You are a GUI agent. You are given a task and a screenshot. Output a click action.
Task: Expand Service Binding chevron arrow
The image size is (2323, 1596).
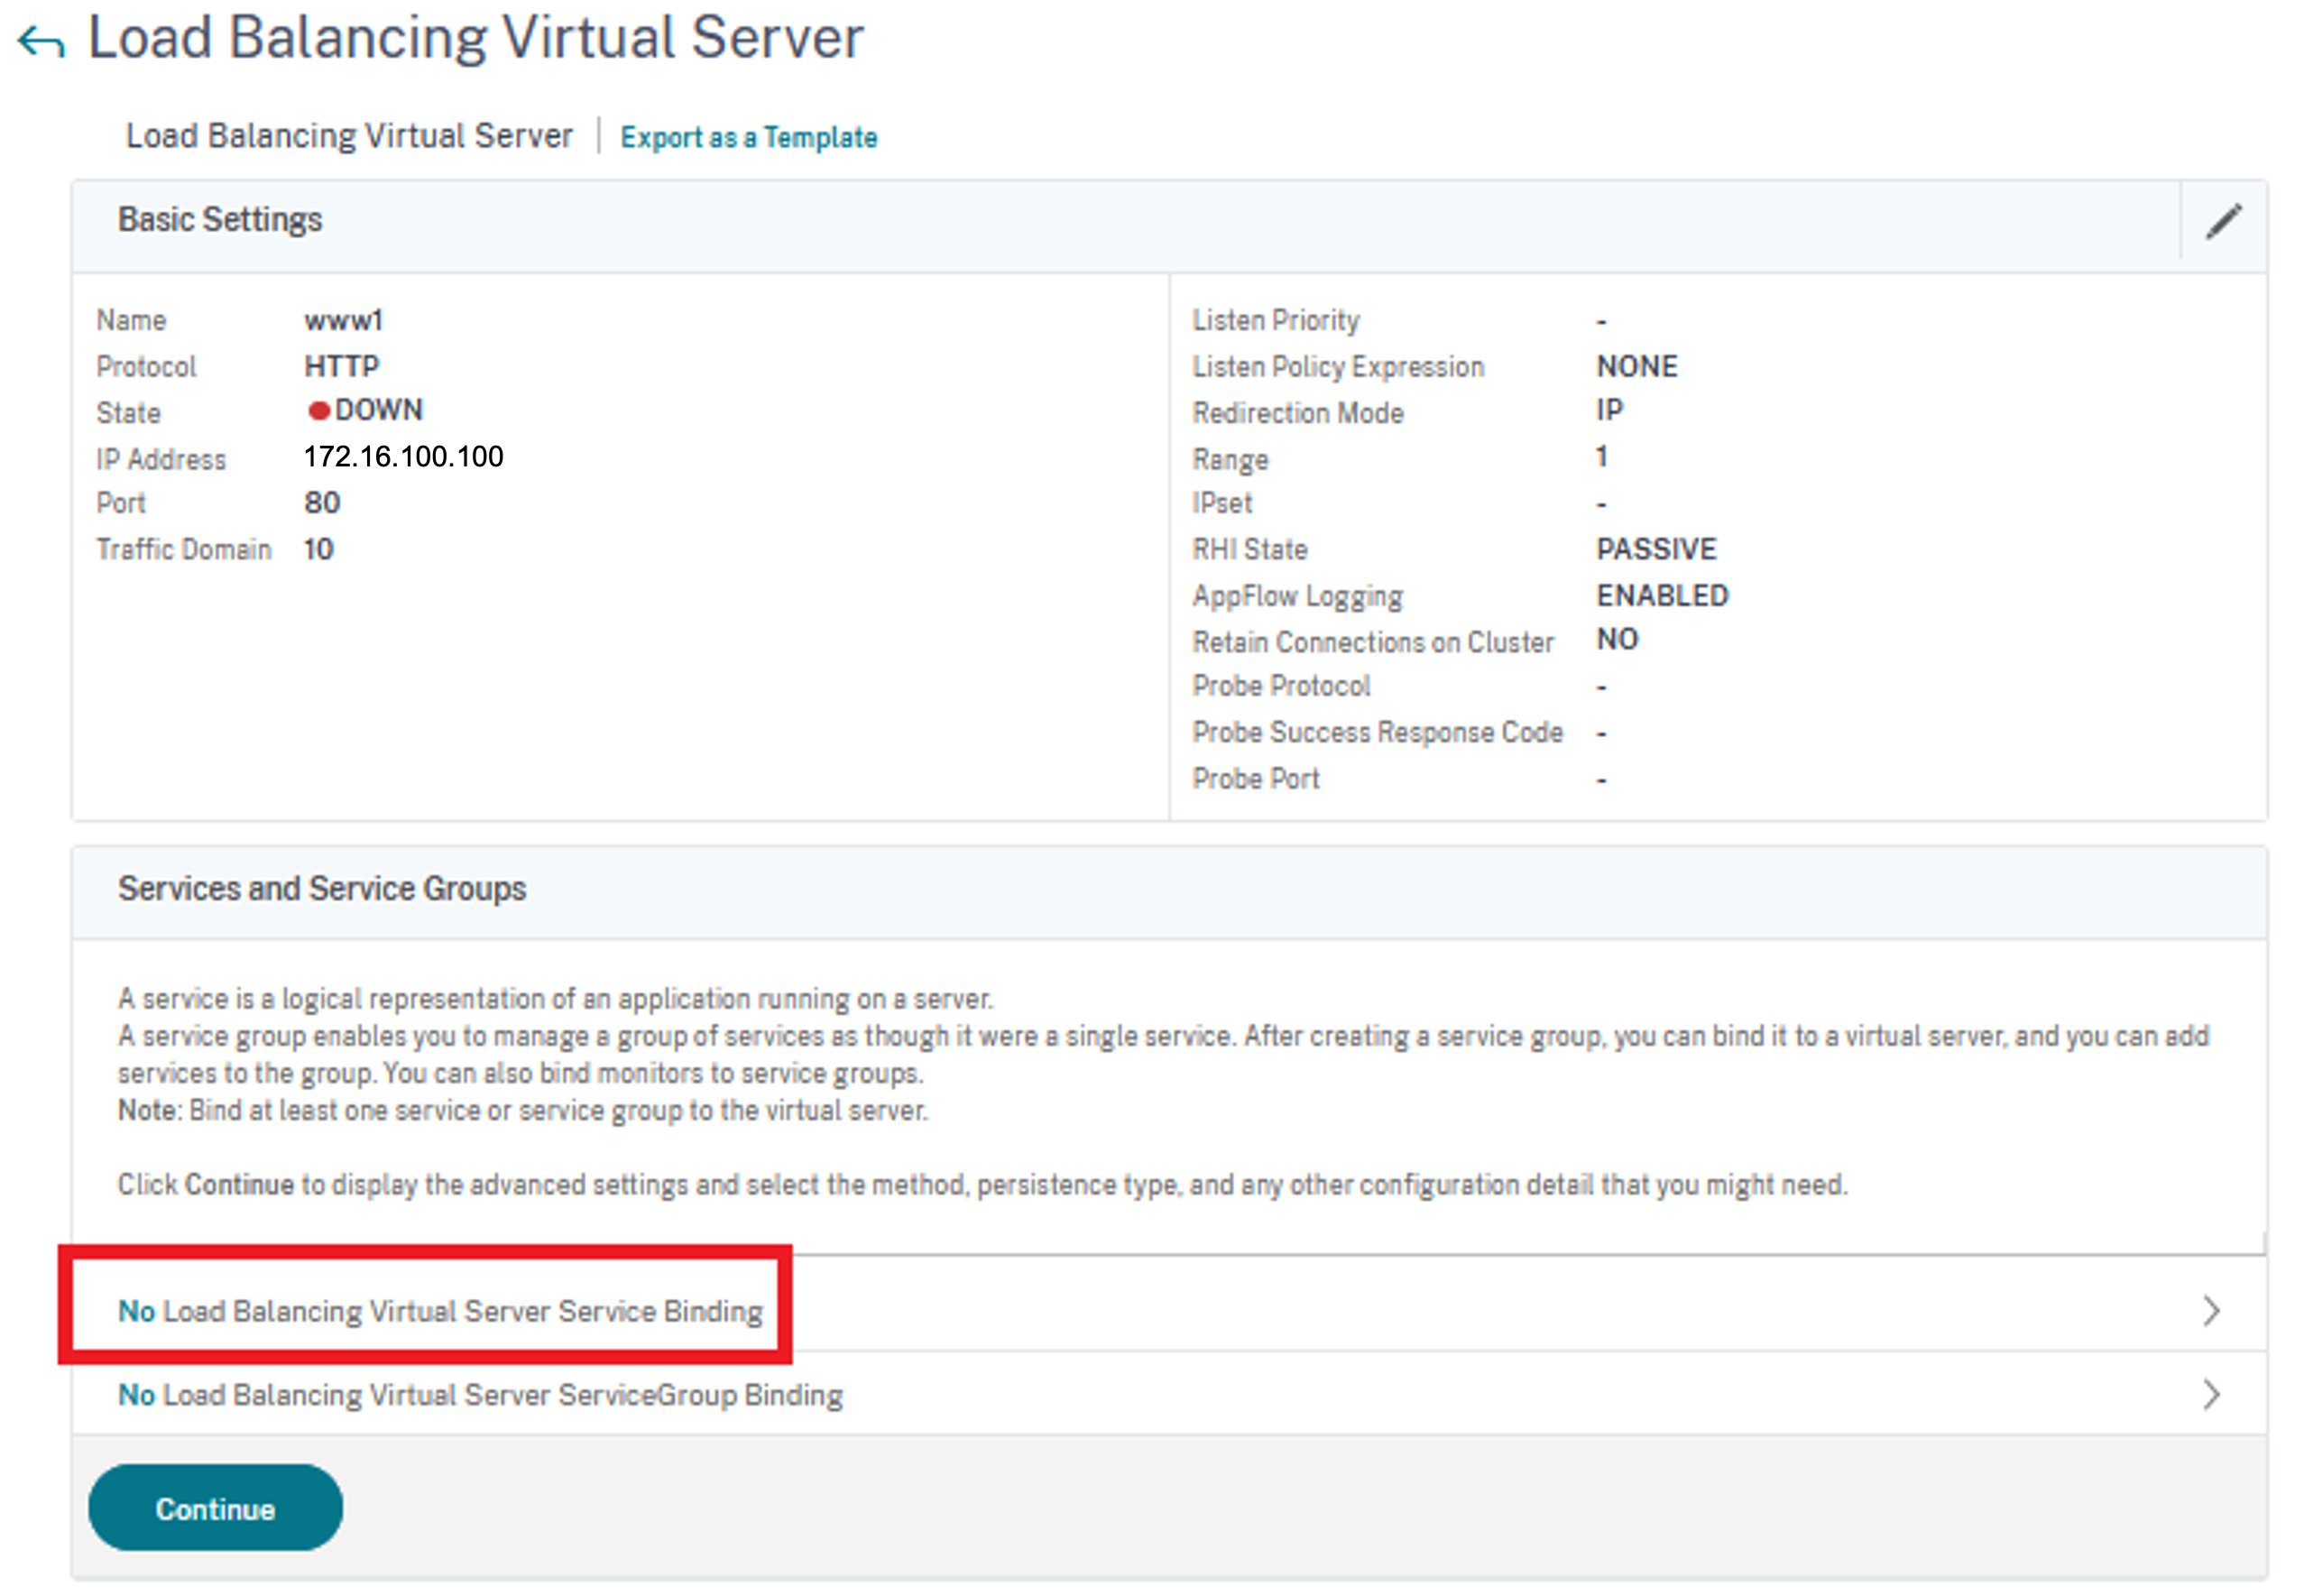click(x=2211, y=1310)
